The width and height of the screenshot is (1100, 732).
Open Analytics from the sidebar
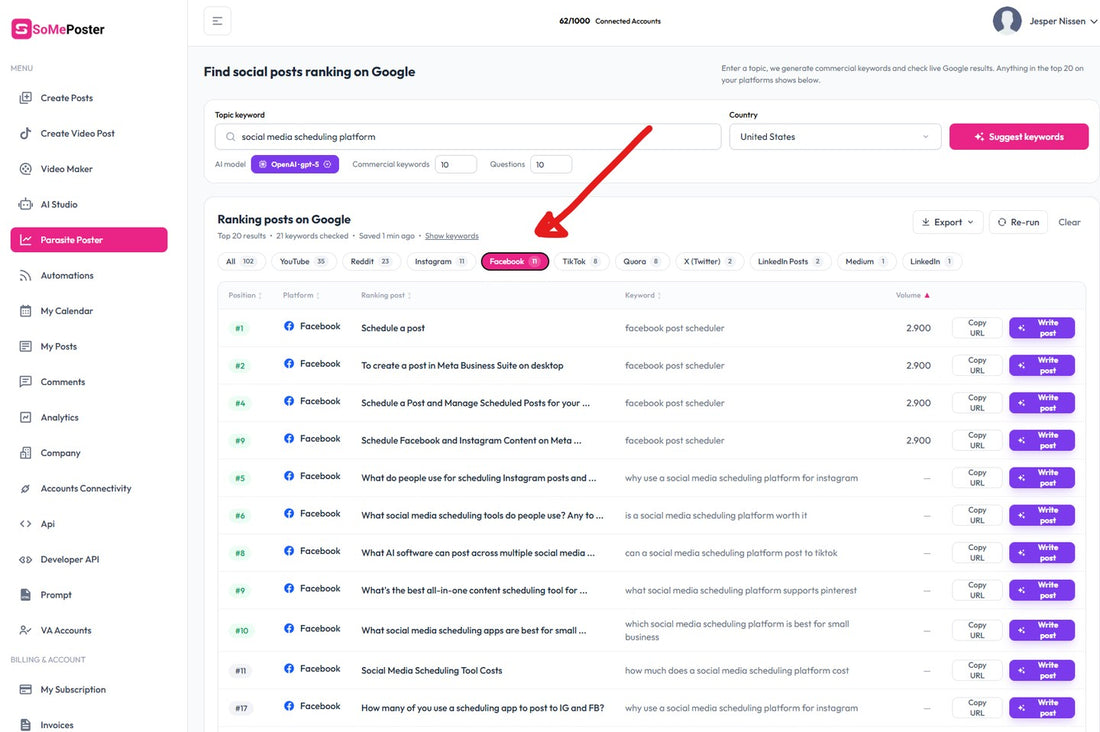click(x=59, y=418)
